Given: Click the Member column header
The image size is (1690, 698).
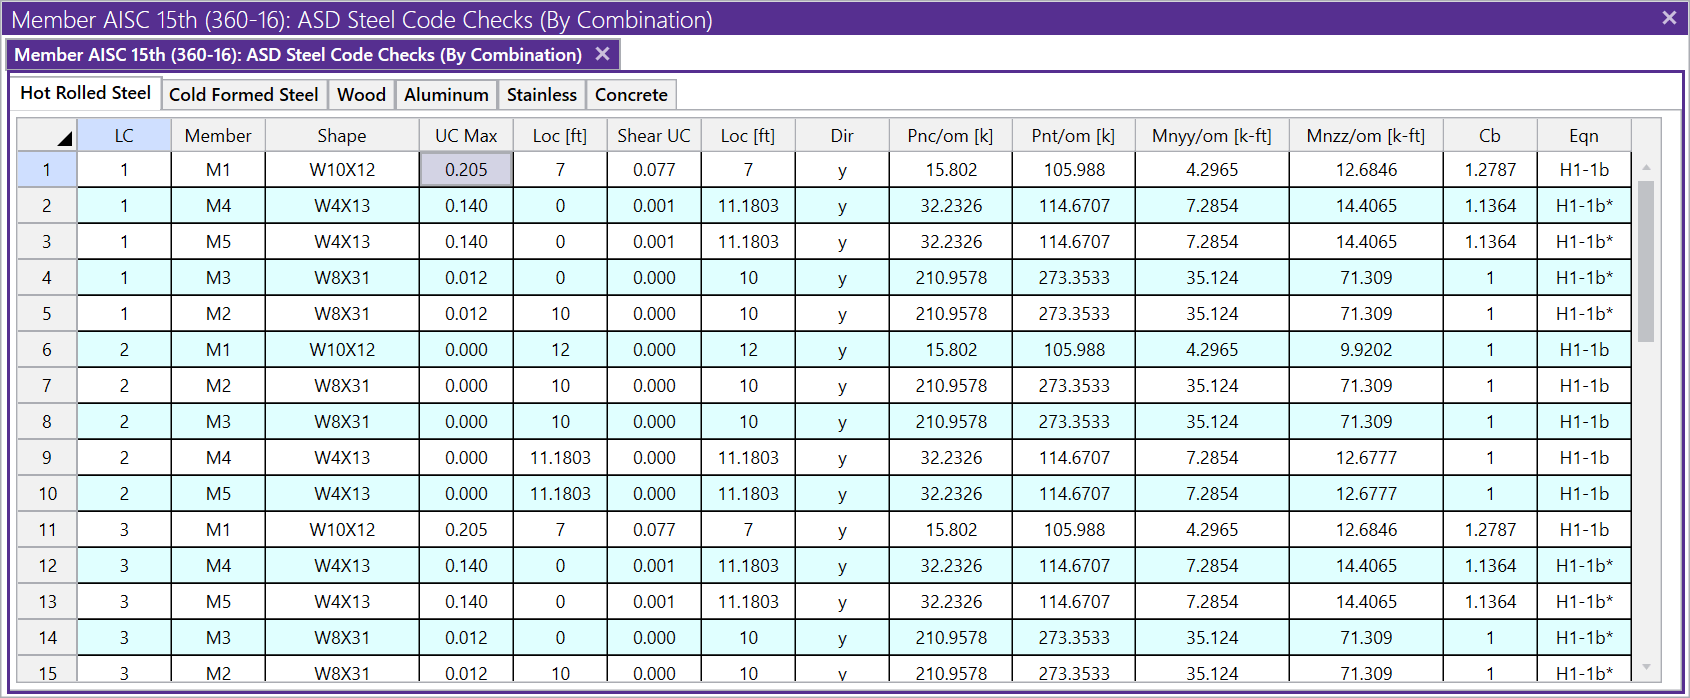Looking at the screenshot, I should [x=218, y=135].
